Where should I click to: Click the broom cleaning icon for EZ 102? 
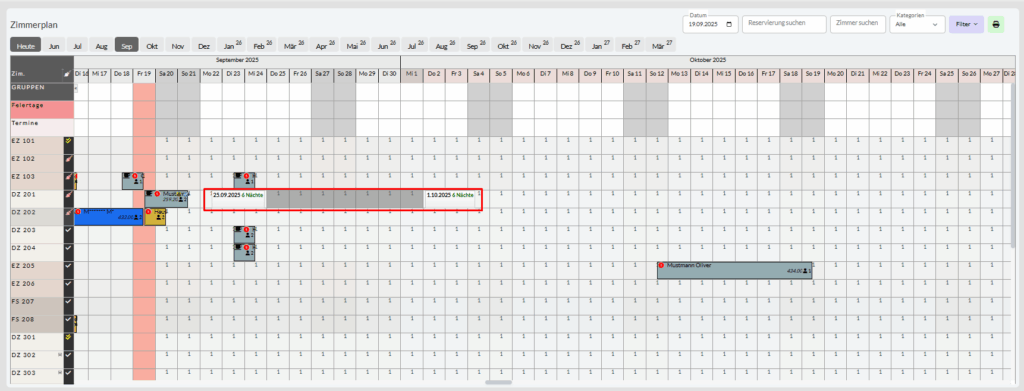[x=68, y=159]
